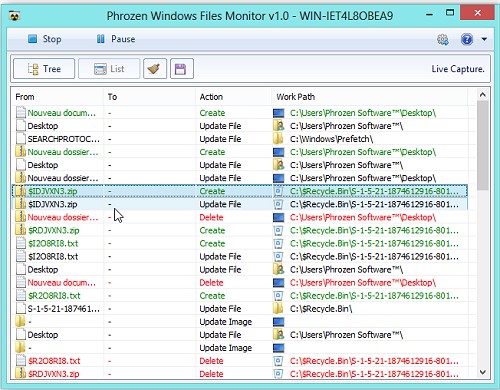Select the green $R2O8RI8.txt Create row
This screenshot has height=390, width=500.
coord(239,296)
